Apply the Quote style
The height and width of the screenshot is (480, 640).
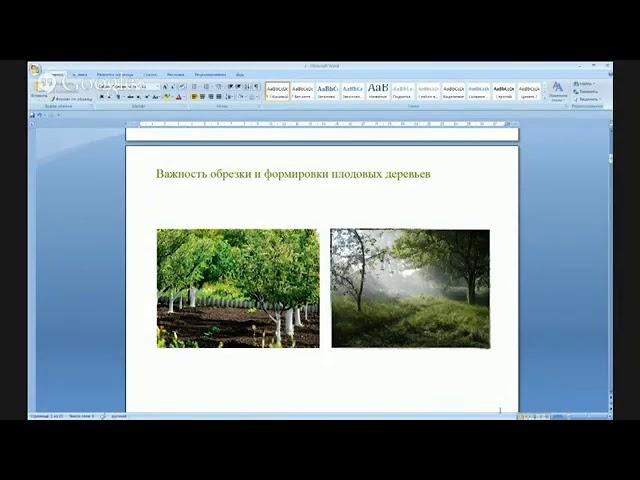tap(529, 91)
